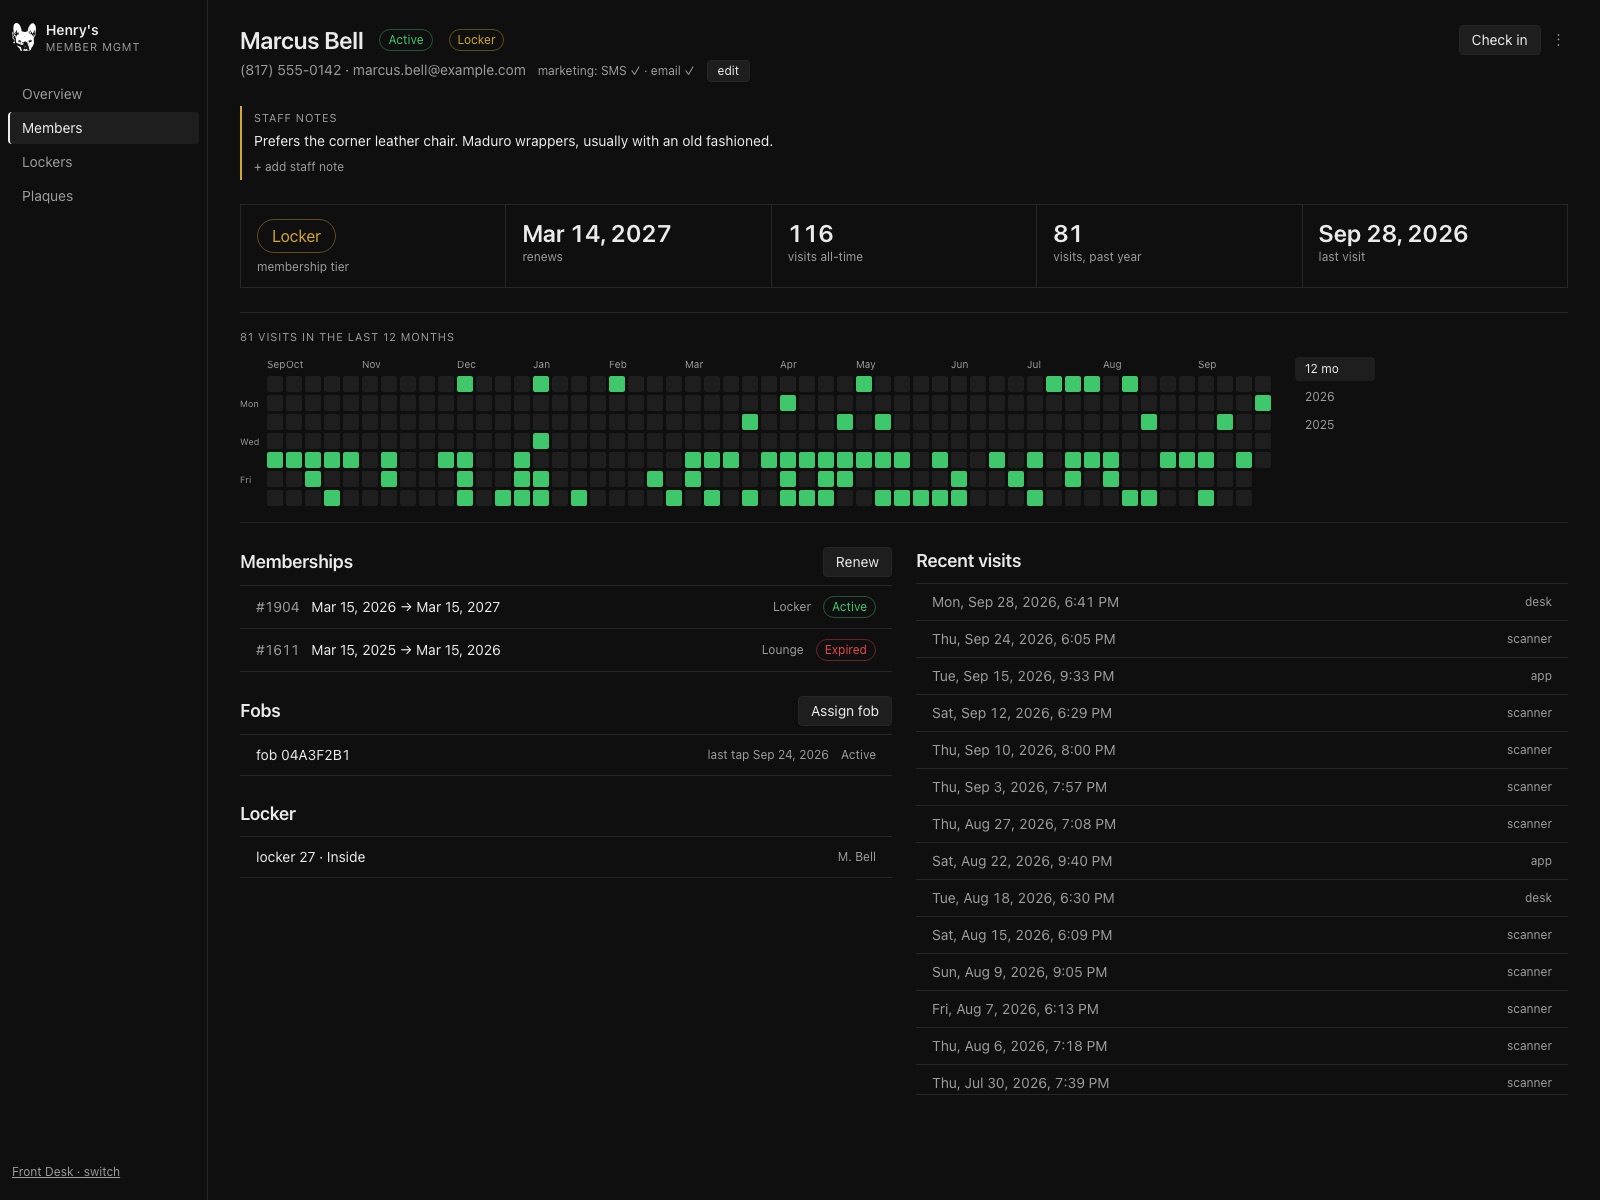Open the Thu, Aug 27, 2026 visit
This screenshot has width=1600, height=1200.
click(1242, 824)
